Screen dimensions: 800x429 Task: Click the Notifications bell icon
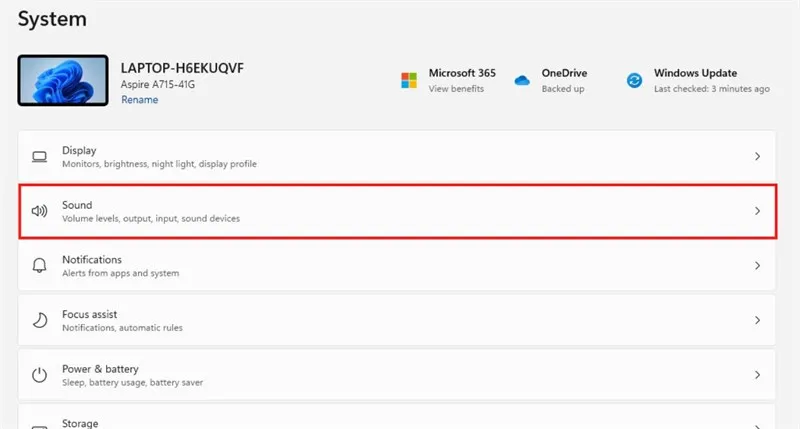coord(40,266)
